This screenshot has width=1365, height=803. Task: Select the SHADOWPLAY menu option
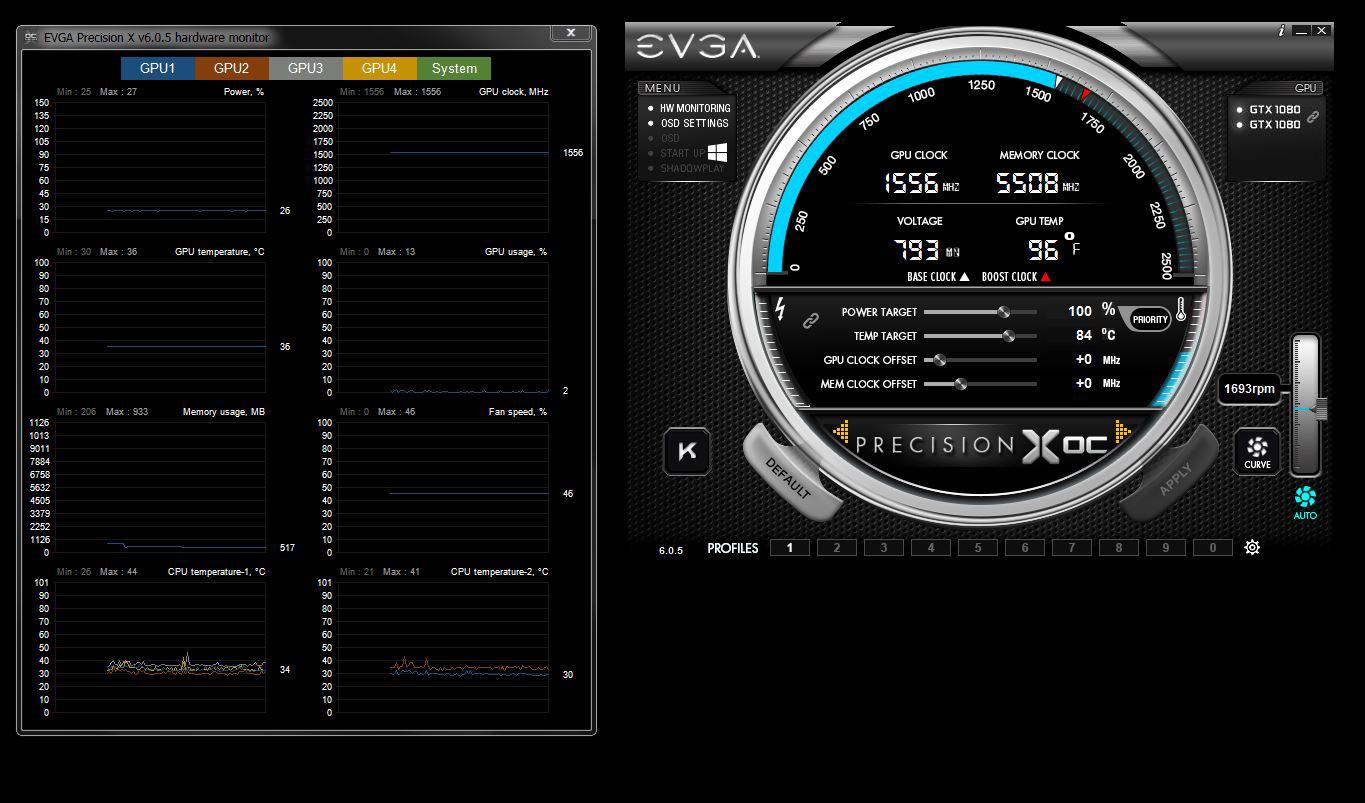(692, 168)
